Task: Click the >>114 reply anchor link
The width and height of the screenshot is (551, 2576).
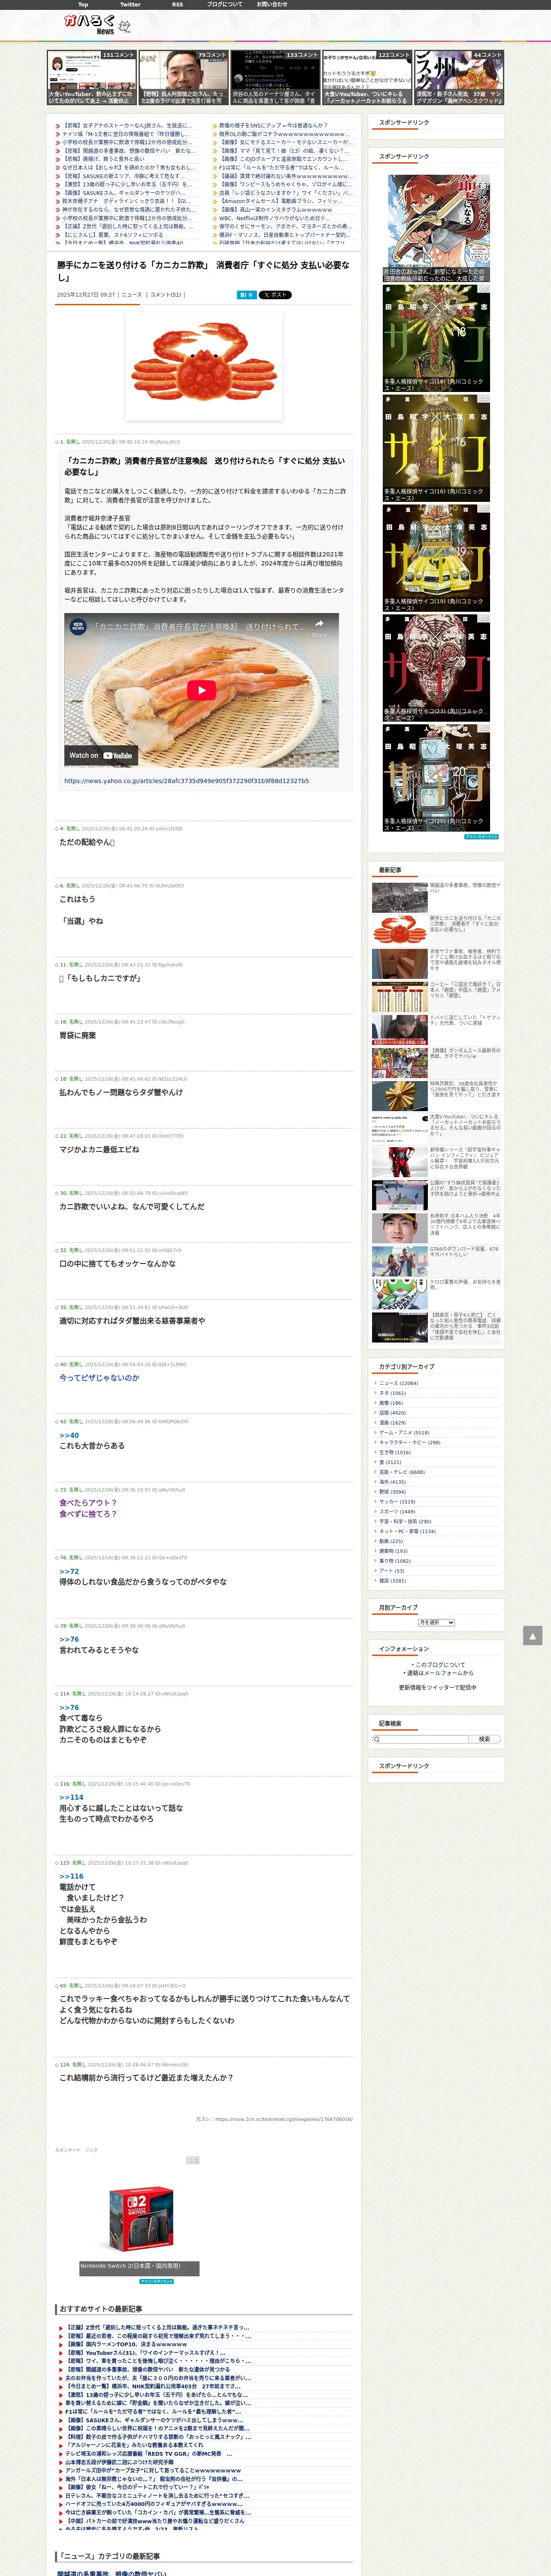Action: point(71,1797)
